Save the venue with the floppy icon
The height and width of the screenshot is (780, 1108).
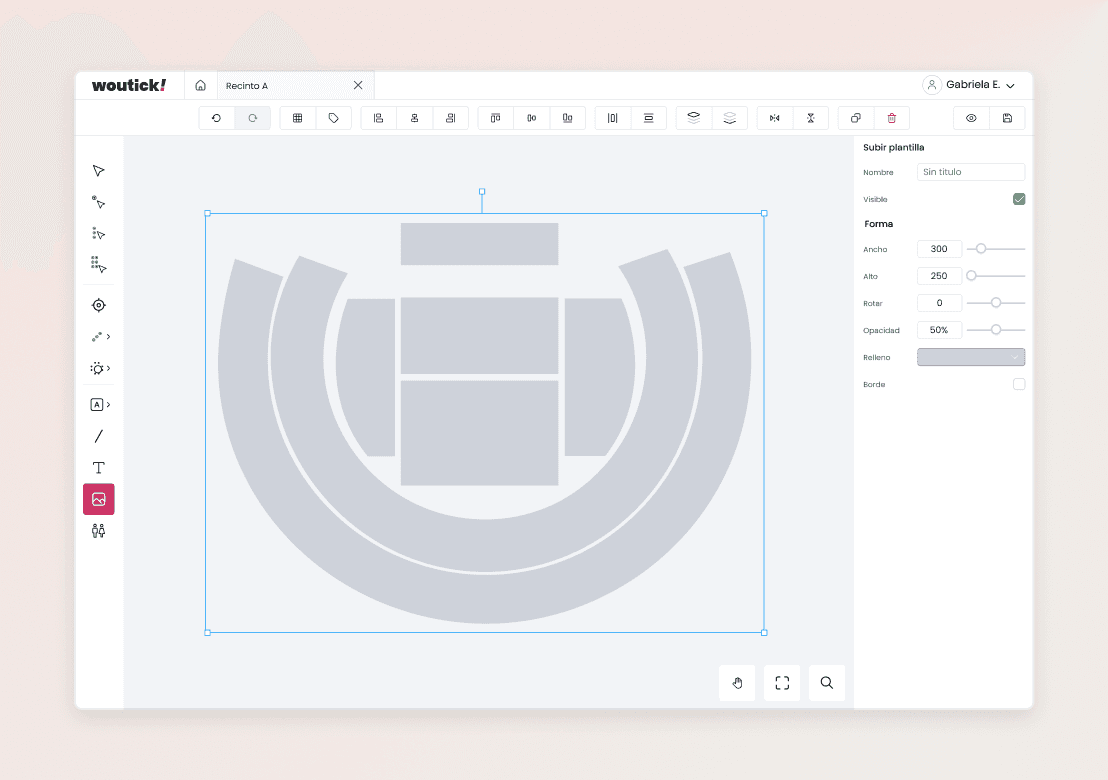pyautogui.click(x=1008, y=118)
